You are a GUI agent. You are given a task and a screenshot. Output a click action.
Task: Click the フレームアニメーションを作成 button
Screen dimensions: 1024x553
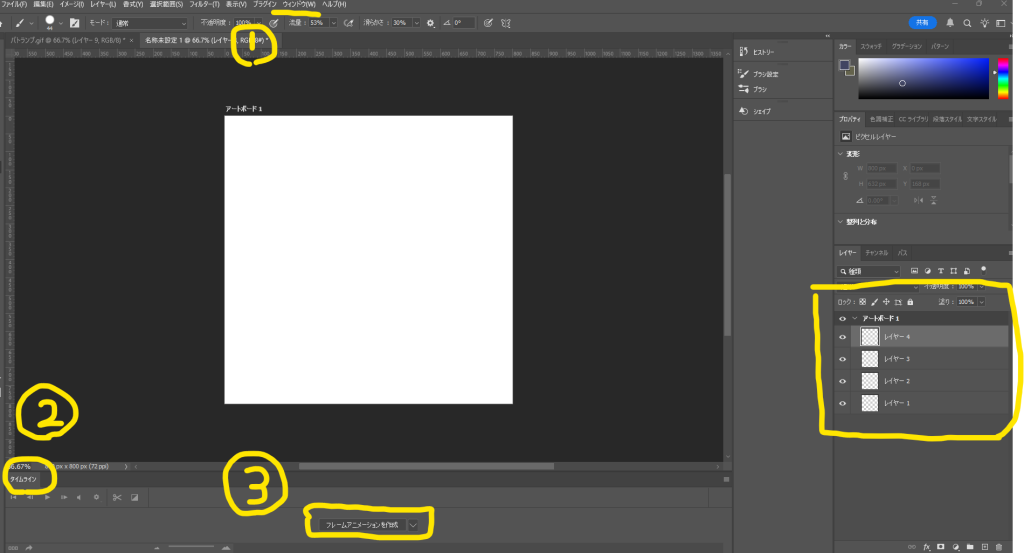pos(362,525)
